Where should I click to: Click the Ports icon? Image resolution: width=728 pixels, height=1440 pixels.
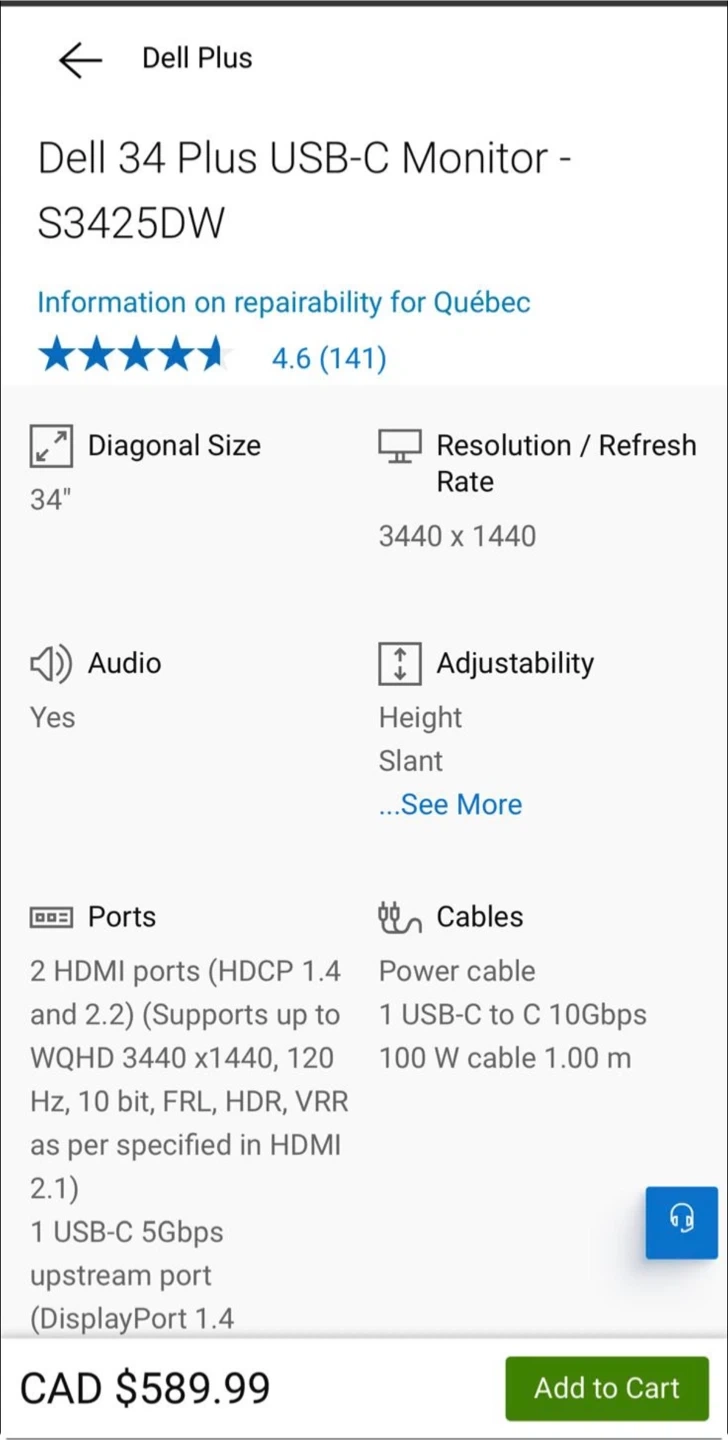[51, 917]
